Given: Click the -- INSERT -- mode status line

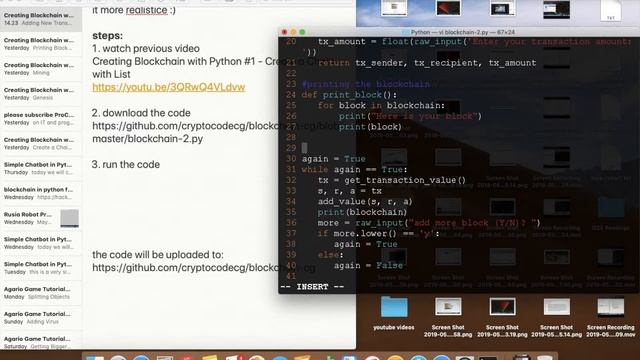Looking at the screenshot, I should point(312,287).
